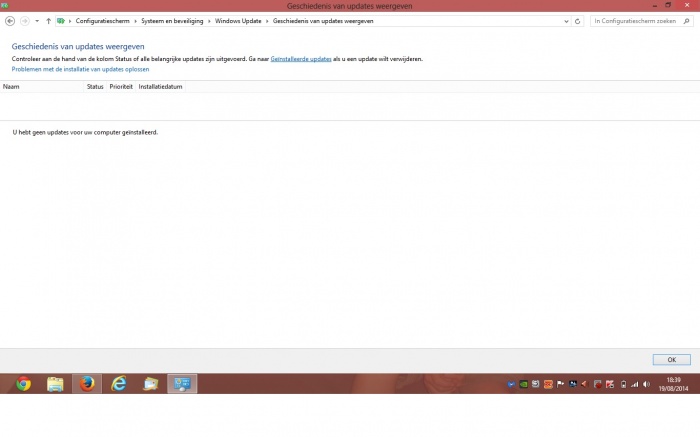Close the Geschiedenis van updates window
700x437 pixels.
(687, 5)
